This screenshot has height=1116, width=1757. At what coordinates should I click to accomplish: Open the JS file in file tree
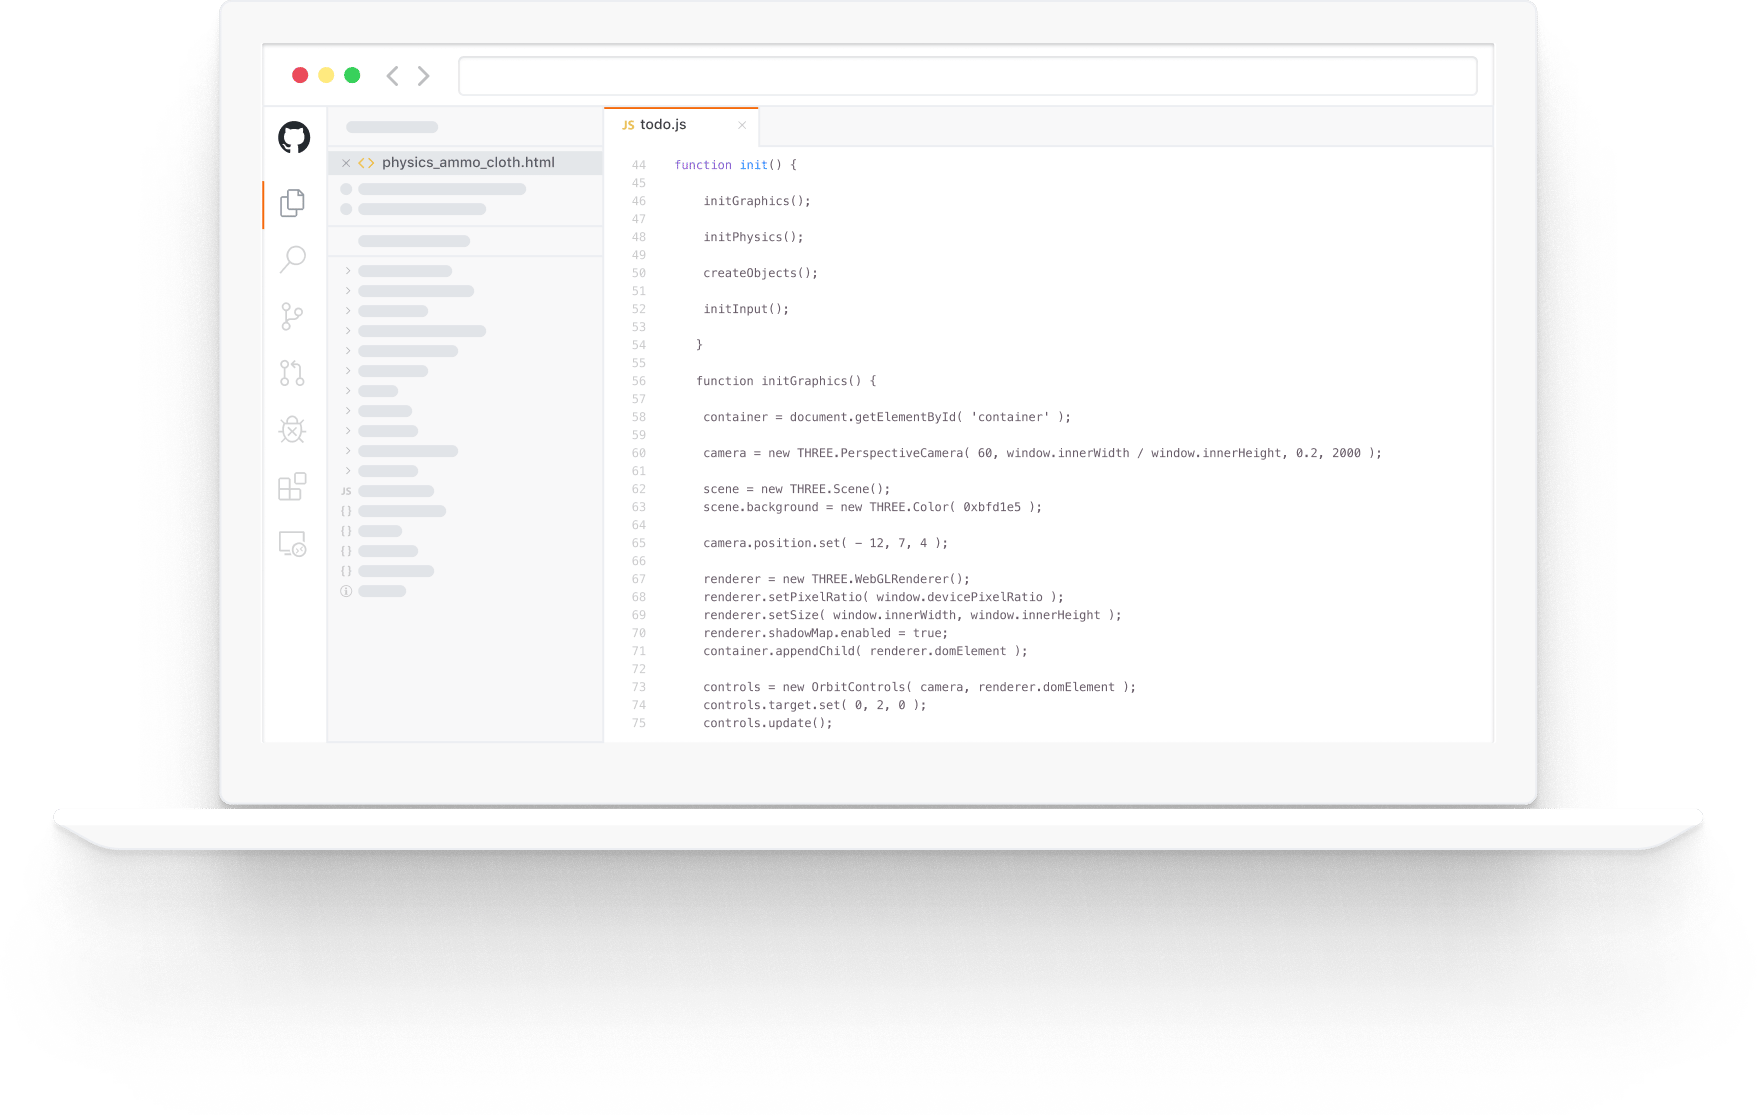coord(395,491)
